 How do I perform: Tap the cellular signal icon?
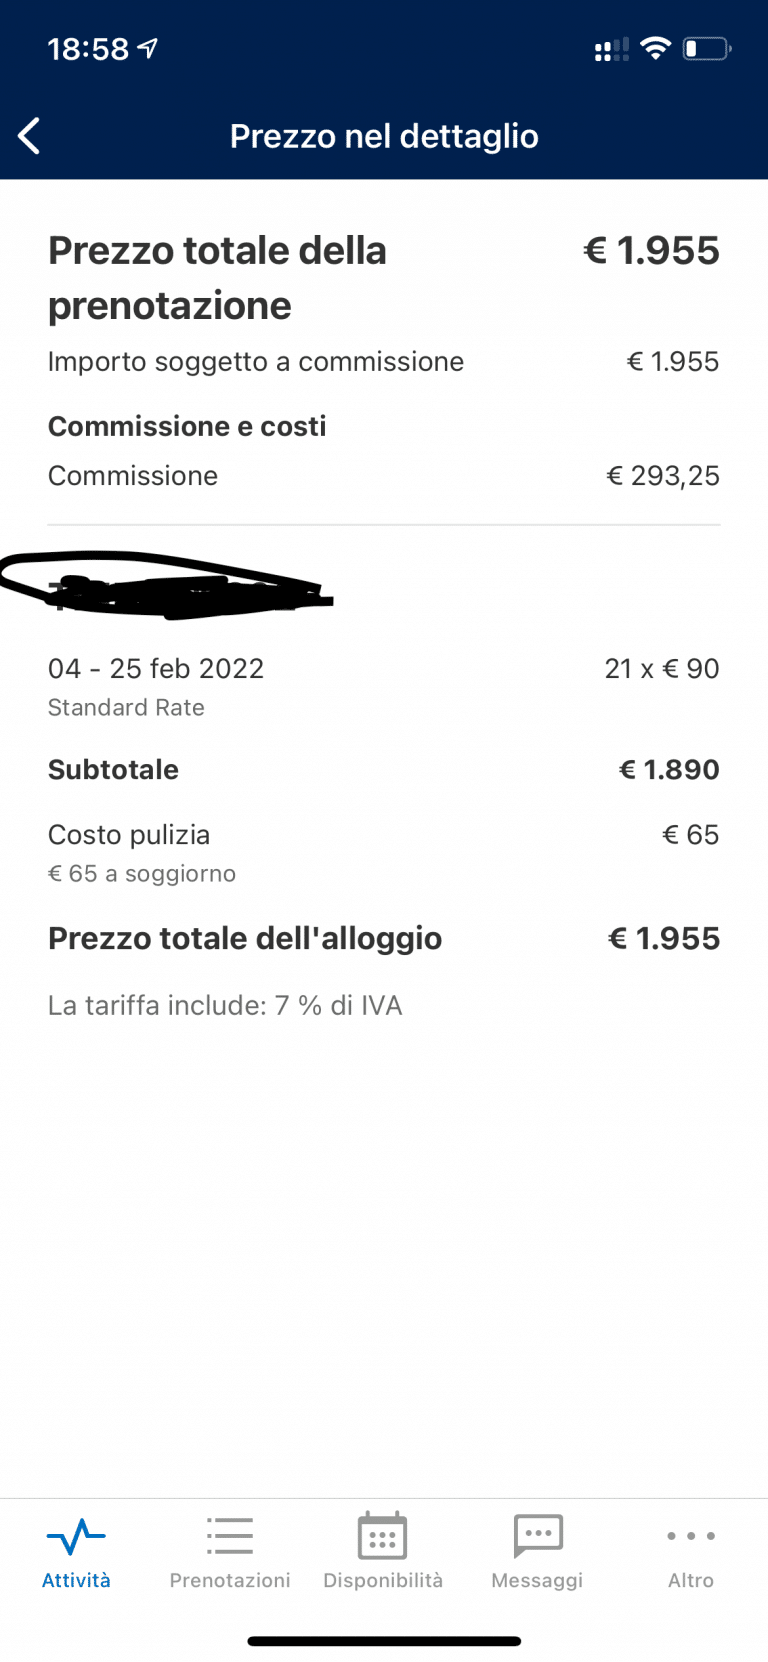[611, 48]
